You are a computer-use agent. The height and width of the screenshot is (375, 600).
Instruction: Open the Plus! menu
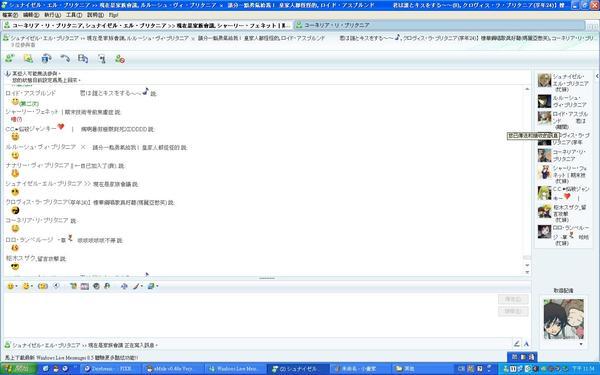coord(113,15)
